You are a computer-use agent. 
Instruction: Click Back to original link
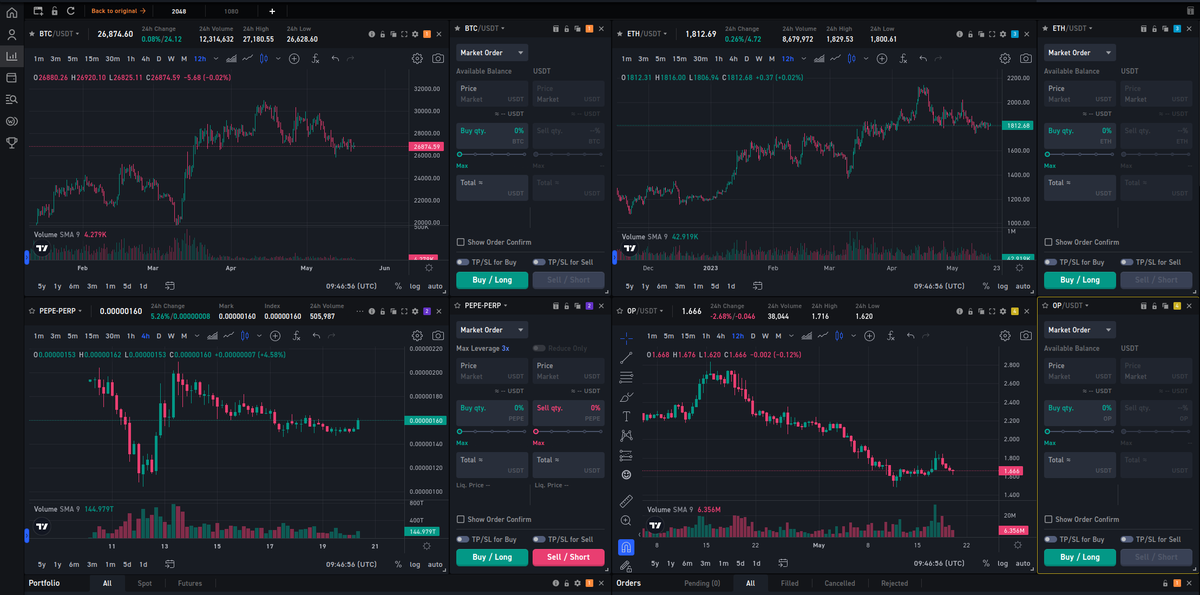click(x=118, y=11)
